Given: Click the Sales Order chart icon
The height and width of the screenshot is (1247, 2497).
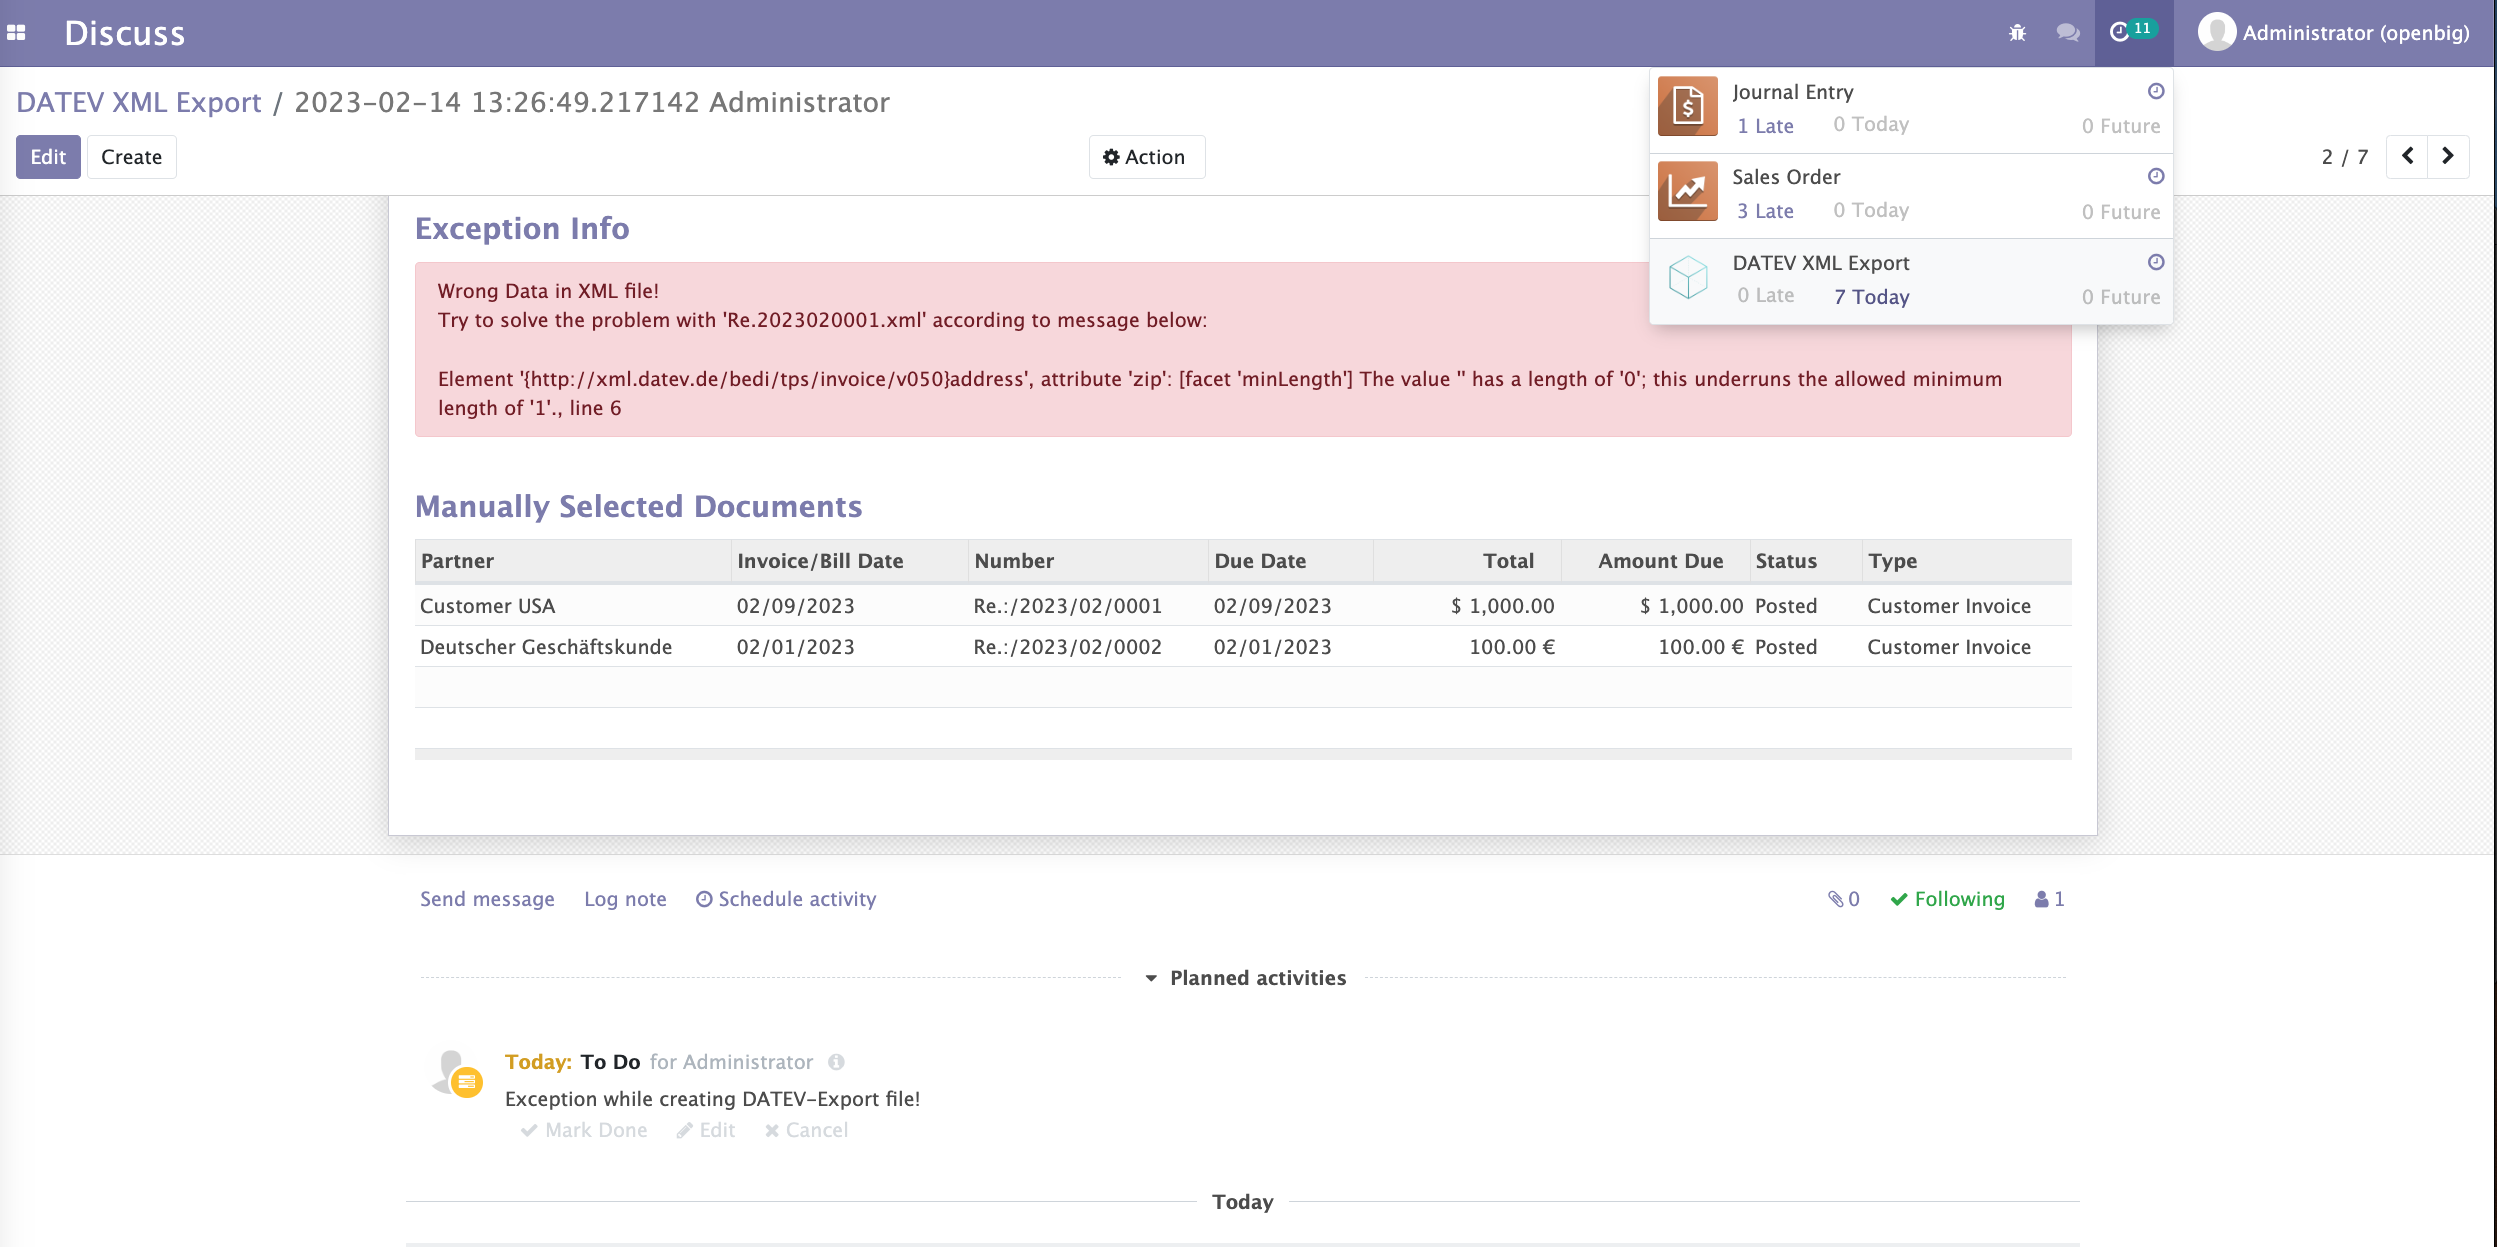Looking at the screenshot, I should tap(1687, 191).
